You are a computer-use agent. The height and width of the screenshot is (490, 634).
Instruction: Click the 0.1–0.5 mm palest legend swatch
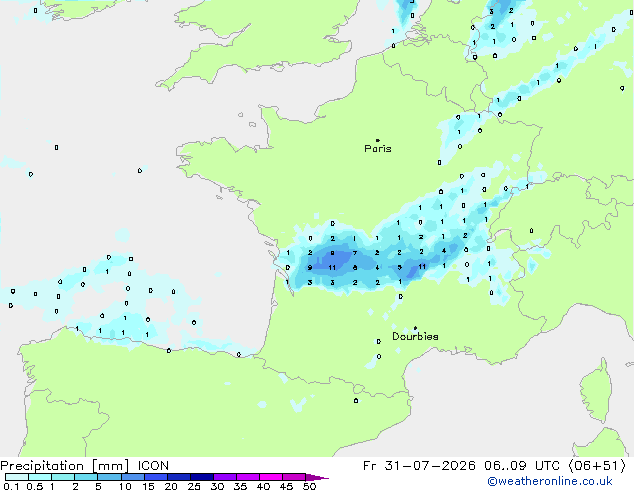17,477
